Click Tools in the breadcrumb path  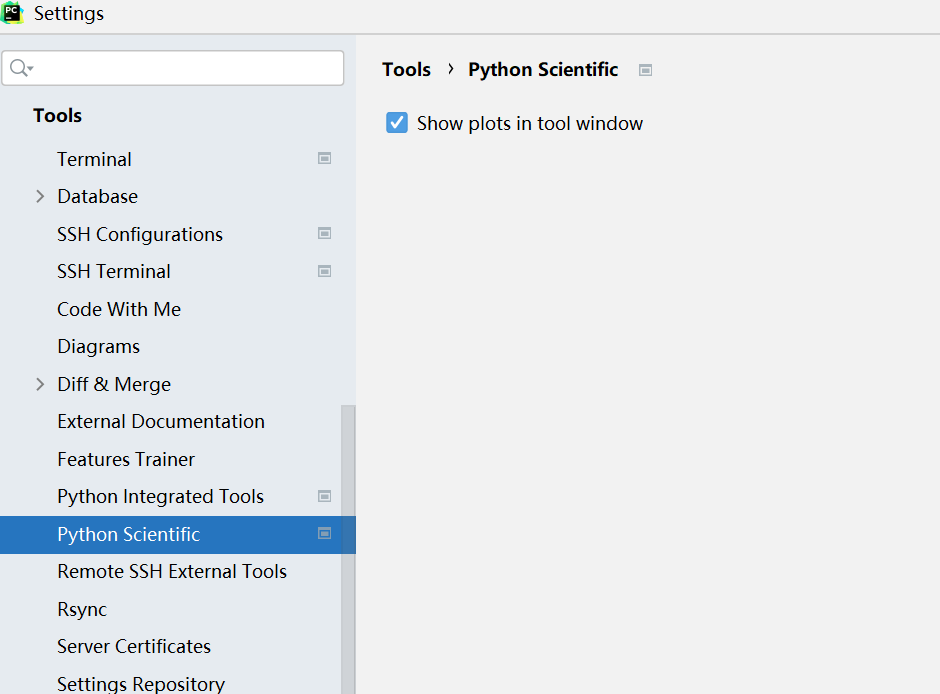point(406,70)
